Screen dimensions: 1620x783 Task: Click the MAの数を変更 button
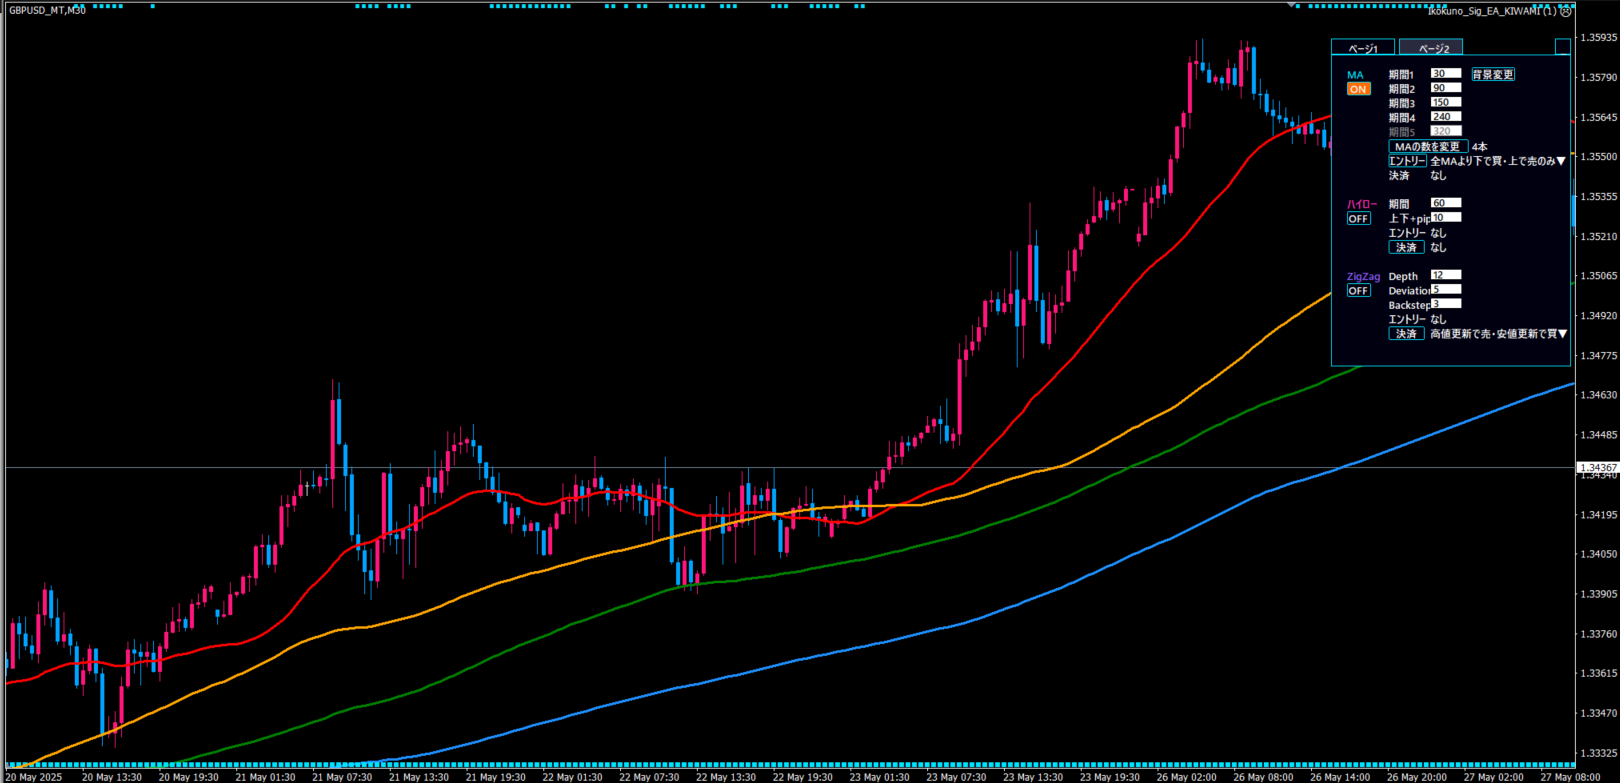[x=1427, y=147]
